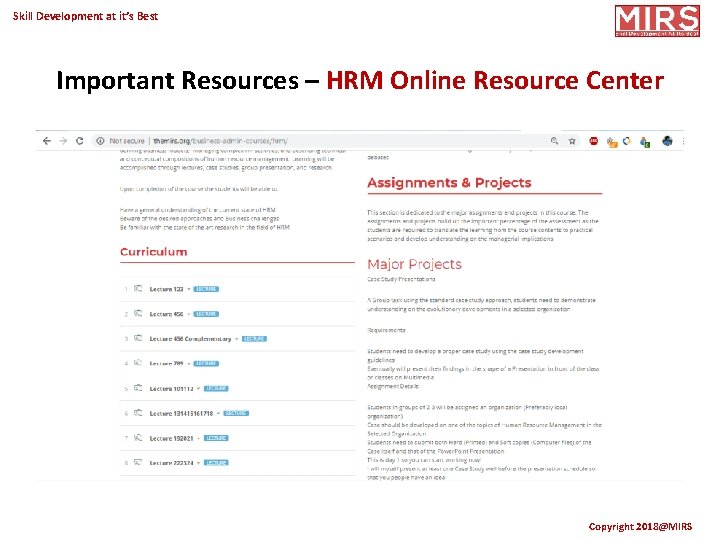Click the Skill Development at it's Best tagline
The height and width of the screenshot is (540, 720).
pyautogui.click(x=85, y=16)
